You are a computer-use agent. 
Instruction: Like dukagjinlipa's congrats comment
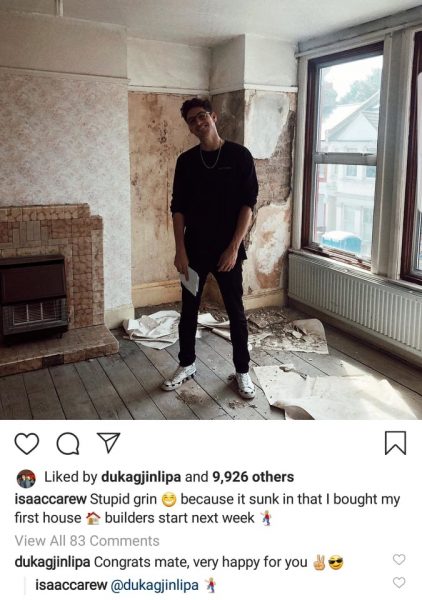399,559
